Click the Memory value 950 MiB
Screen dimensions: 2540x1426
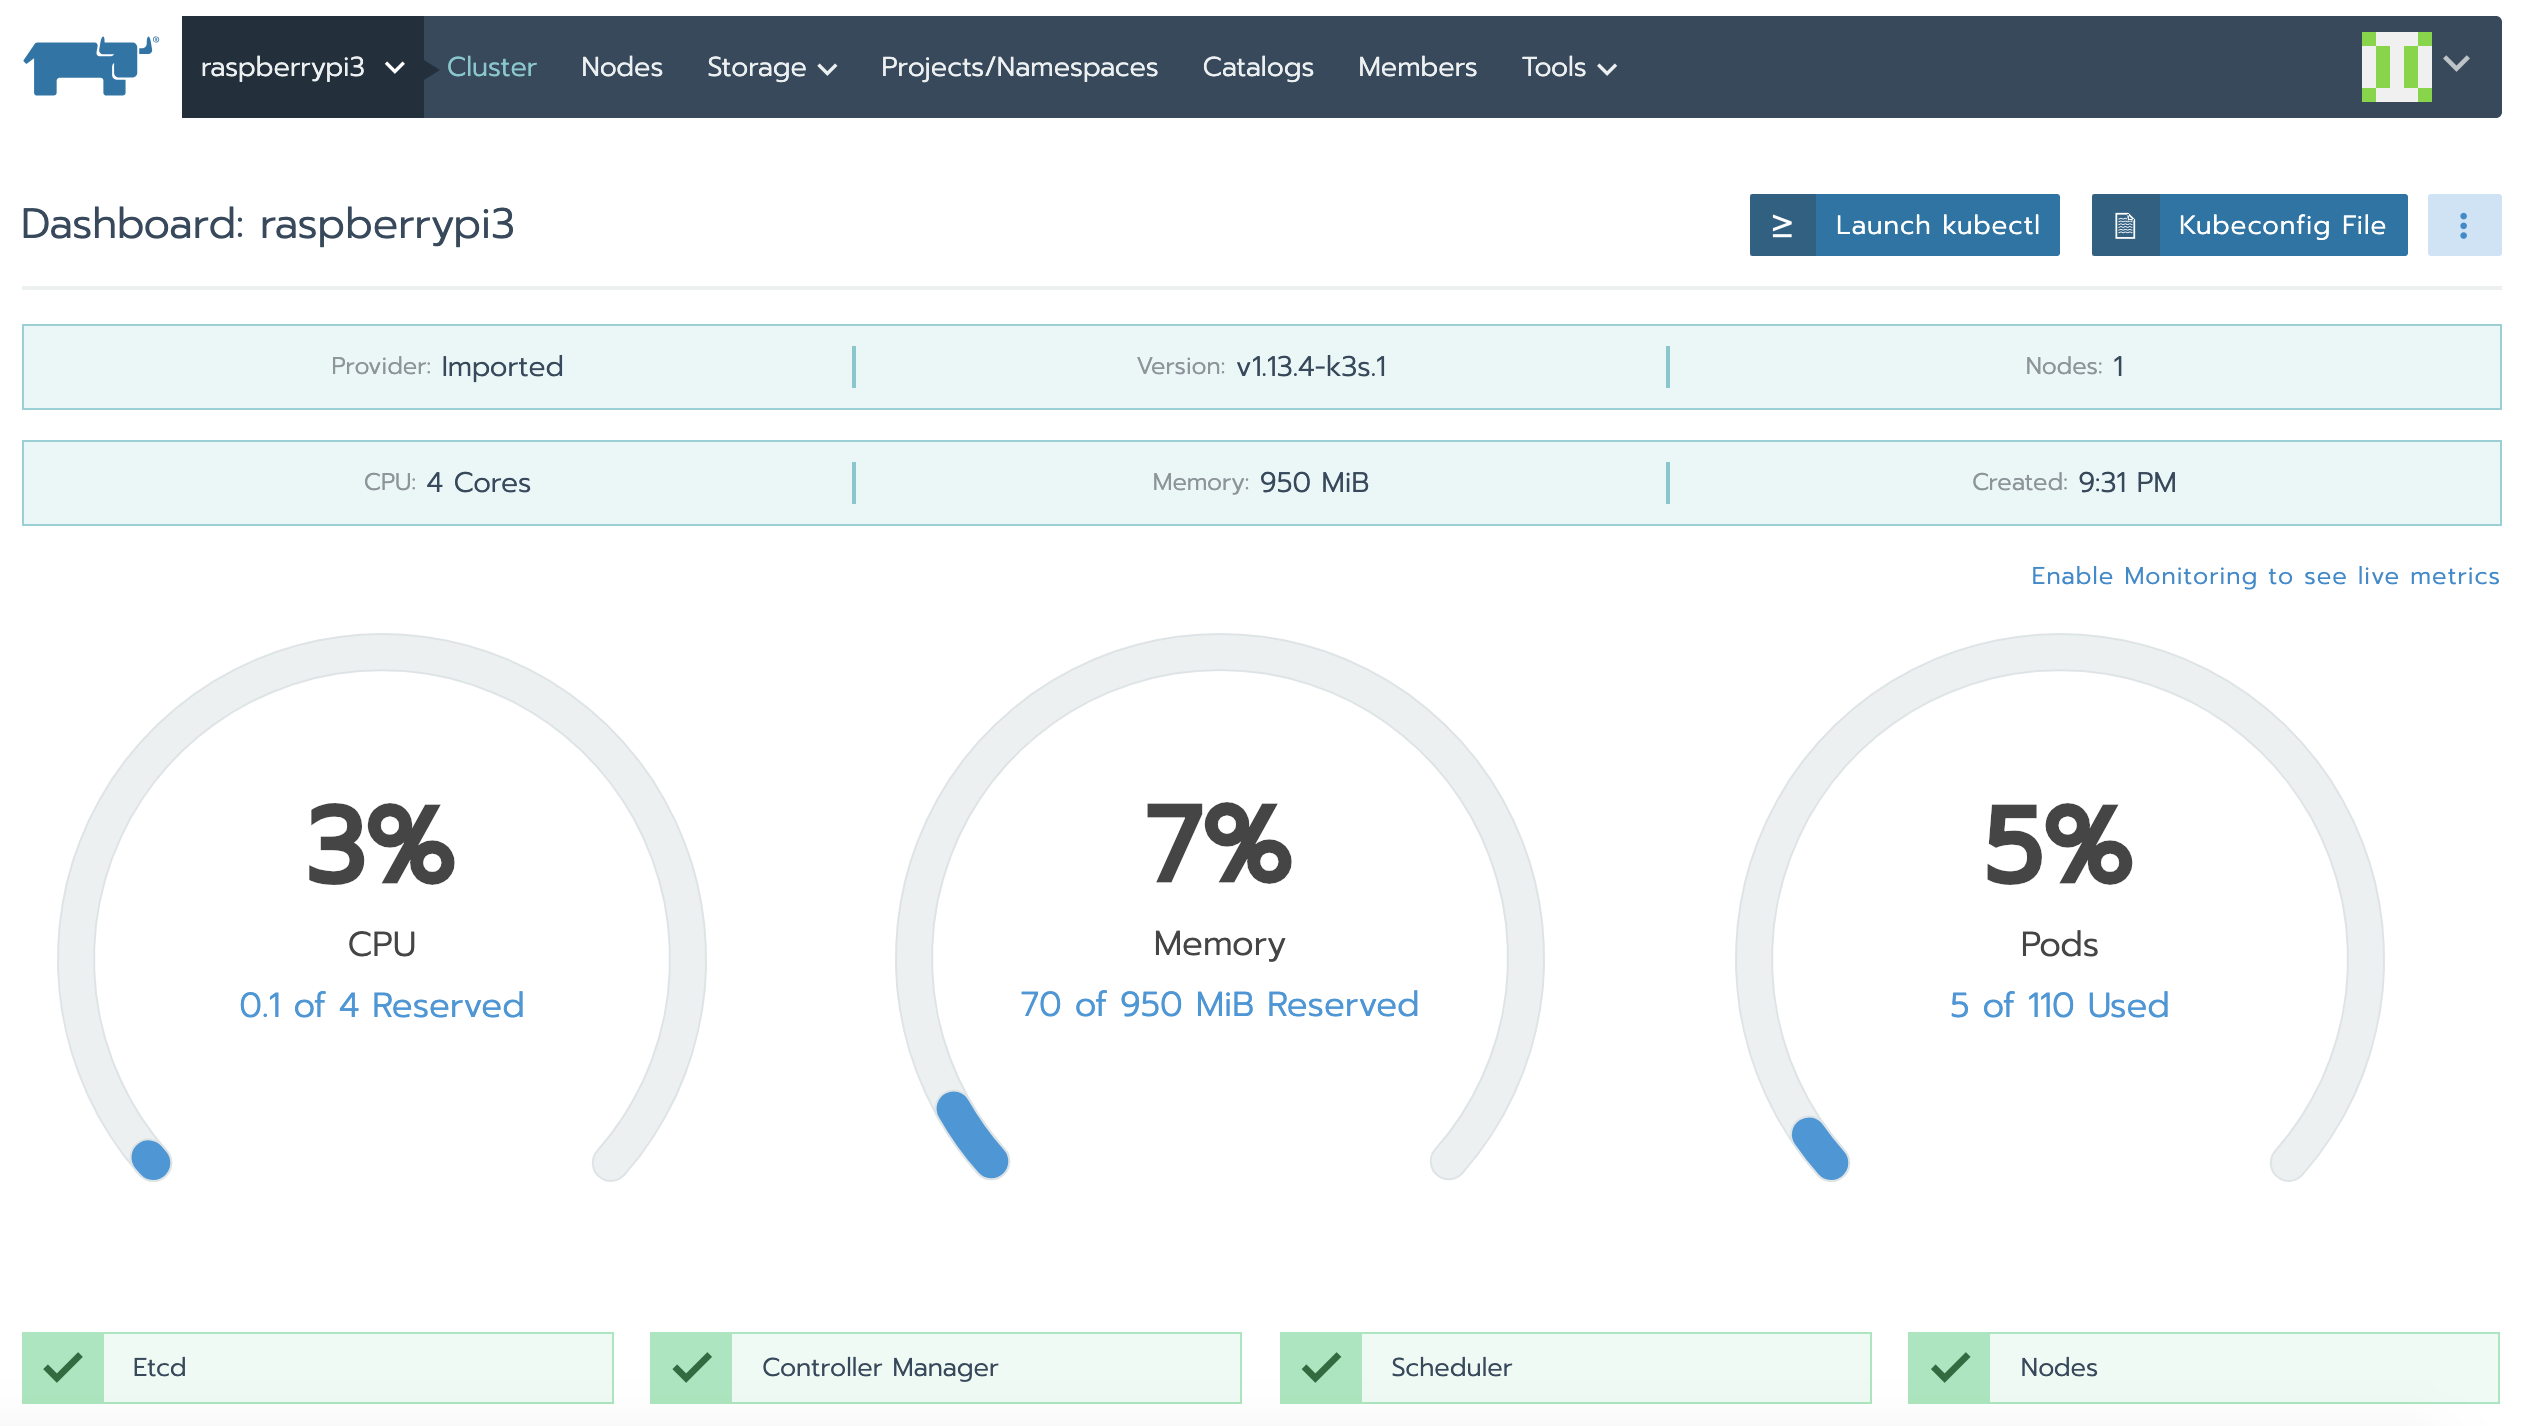coord(1314,482)
